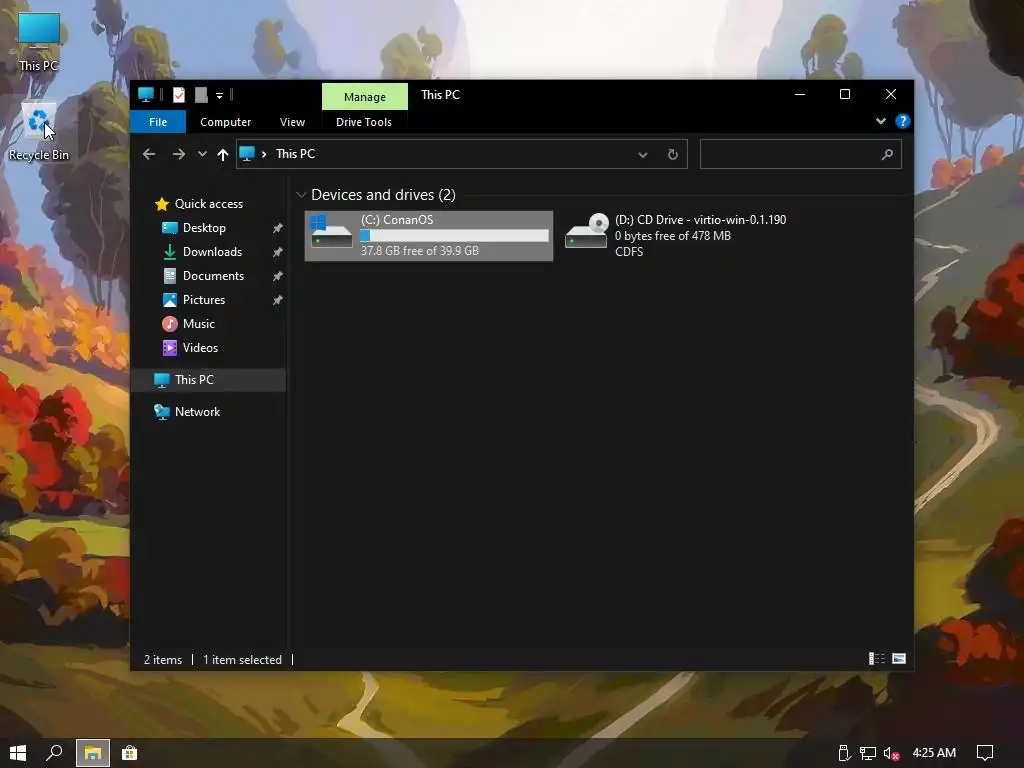This screenshot has width=1024, height=768.
Task: Click the USB safely remove tray icon
Action: point(843,754)
